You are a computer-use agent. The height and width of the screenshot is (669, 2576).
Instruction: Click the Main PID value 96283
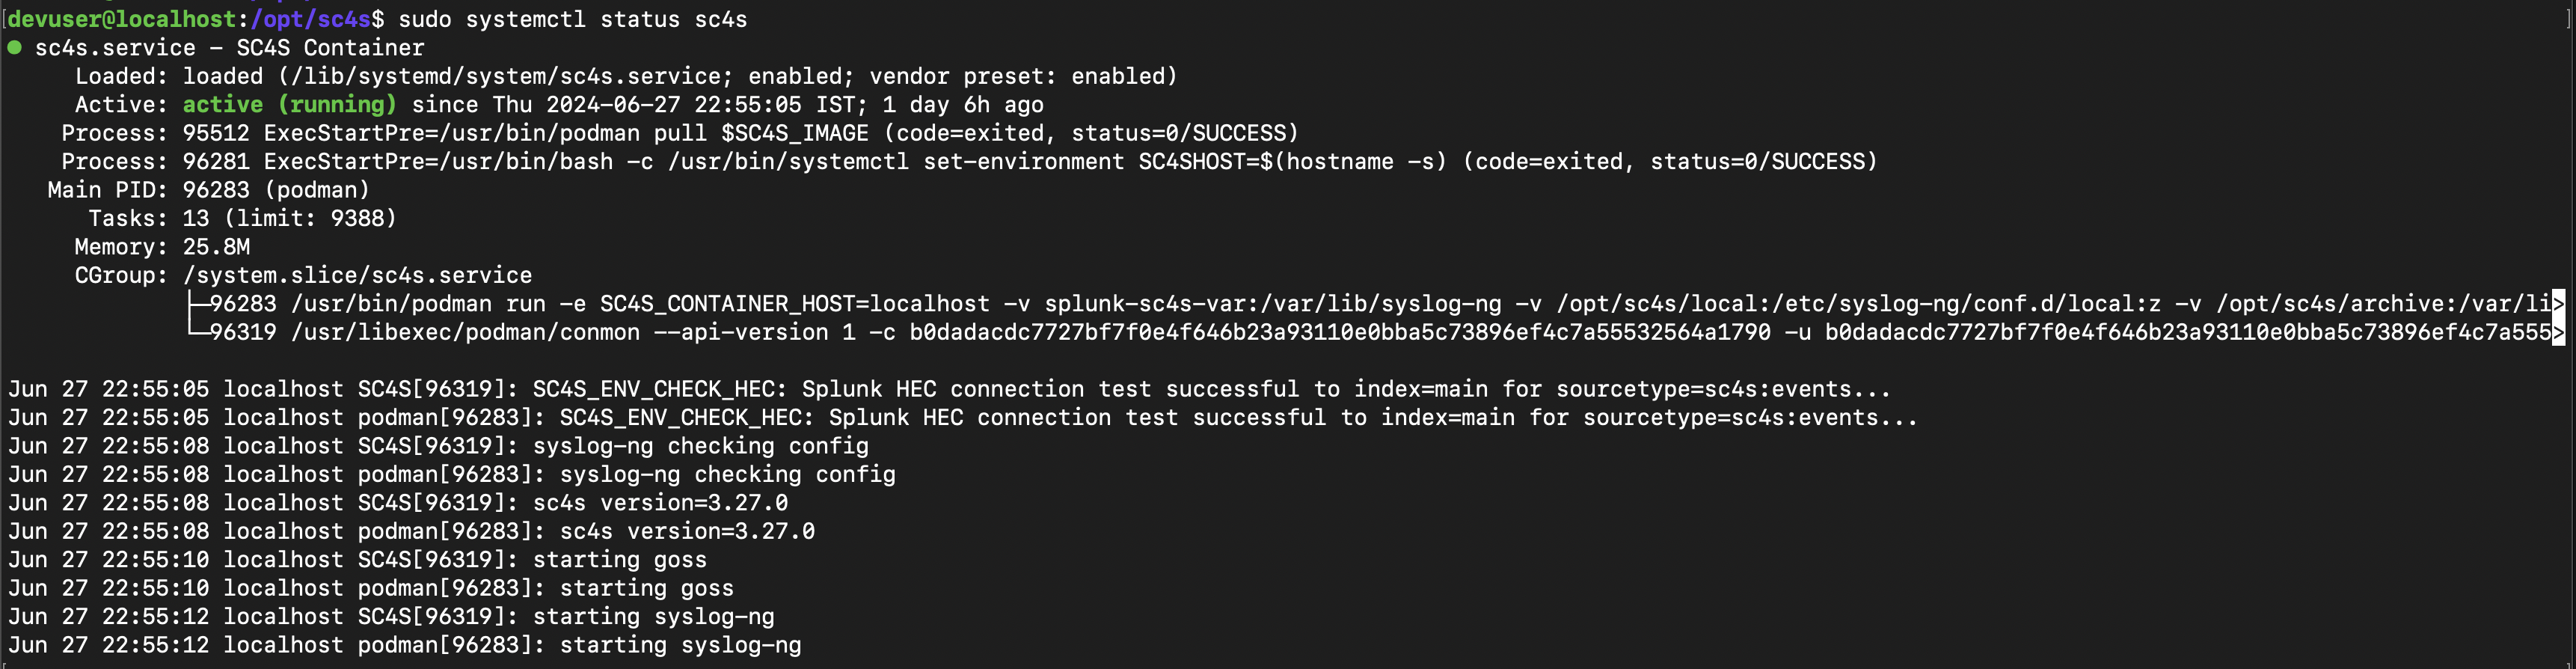[215, 190]
